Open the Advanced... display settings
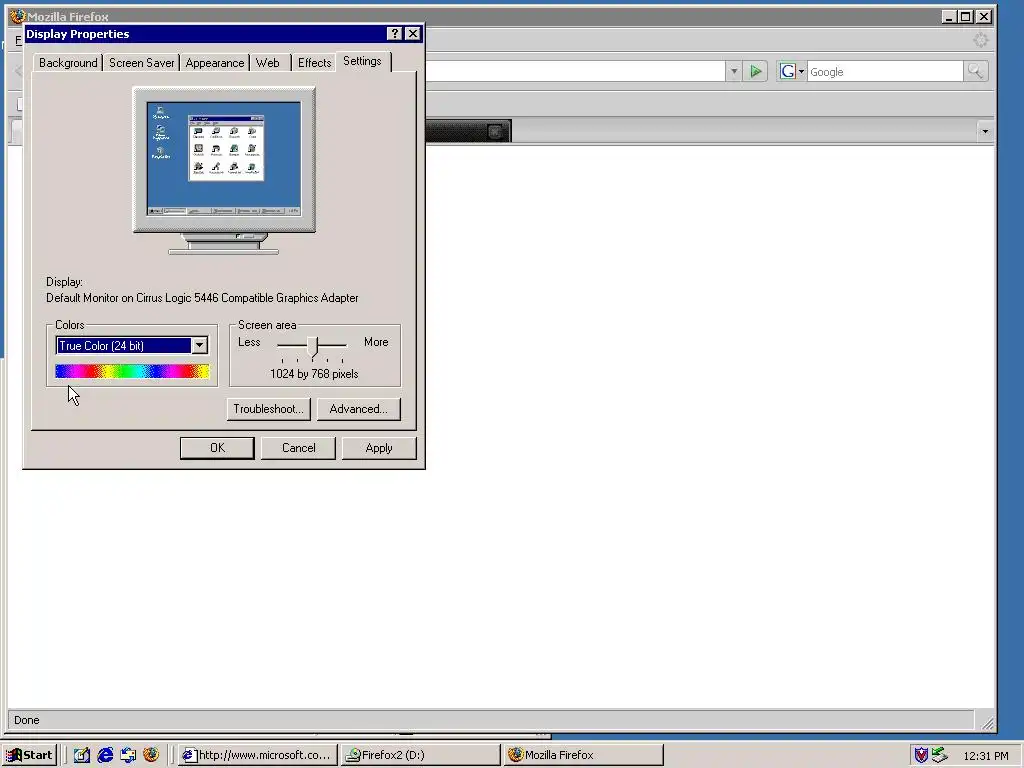The image size is (1024, 768). [359, 409]
